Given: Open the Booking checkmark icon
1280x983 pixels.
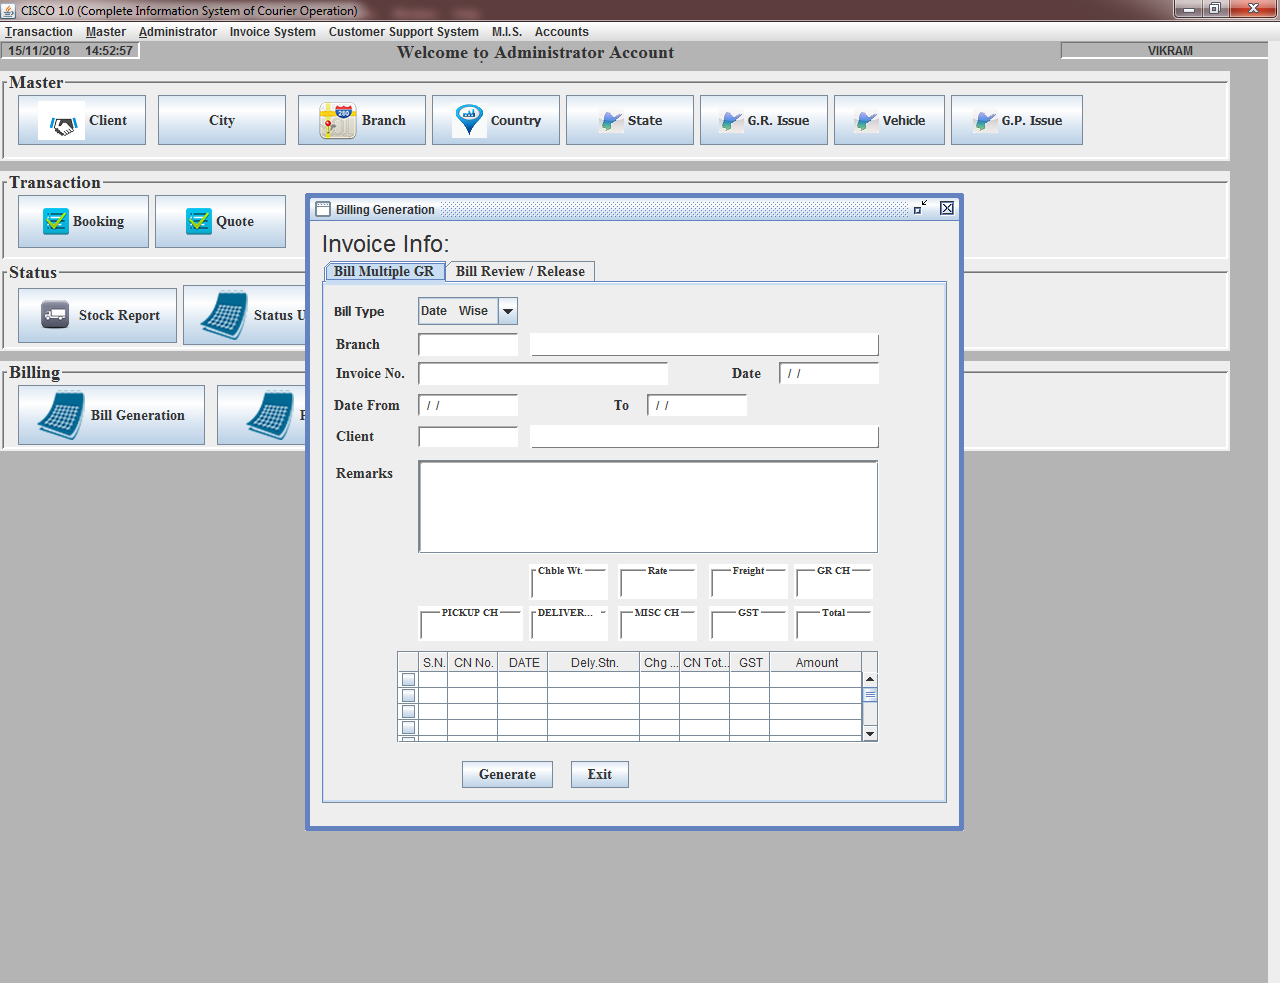Looking at the screenshot, I should (x=56, y=221).
